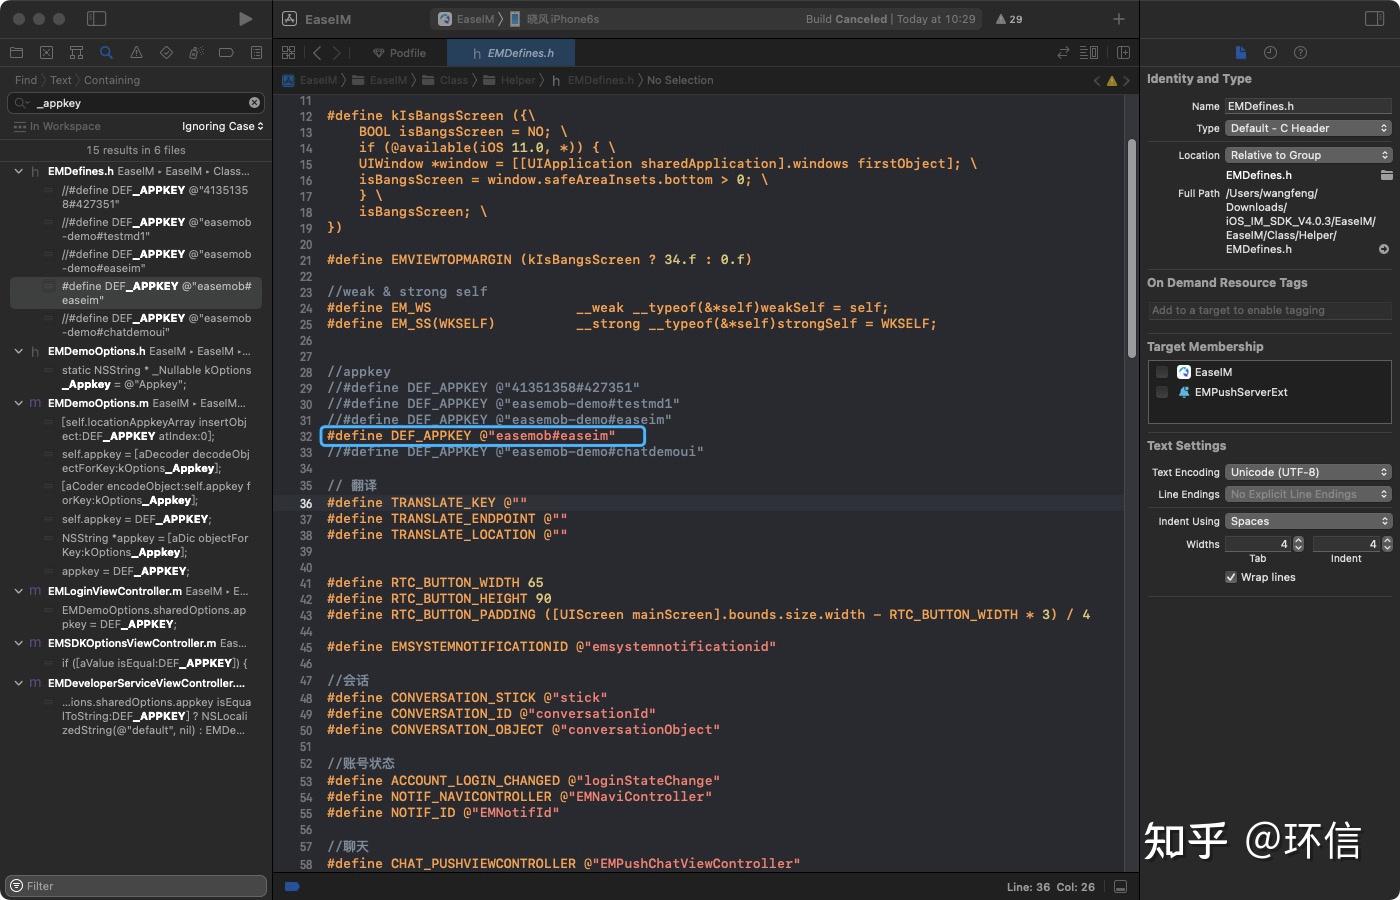Switch to the Podfile tab
Screen dimensions: 1400x900
click(398, 53)
